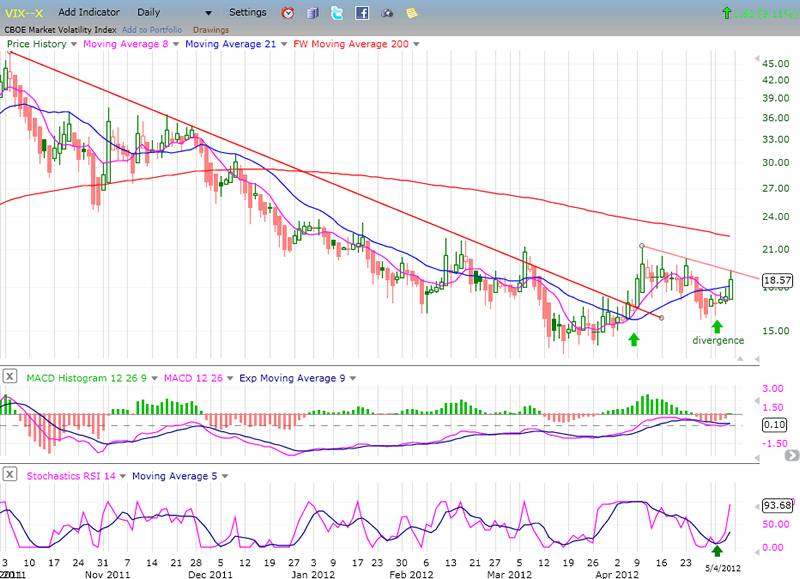Viewport: 800px width, 579px height.
Task: Share chart via the Facebook icon
Action: pos(361,13)
